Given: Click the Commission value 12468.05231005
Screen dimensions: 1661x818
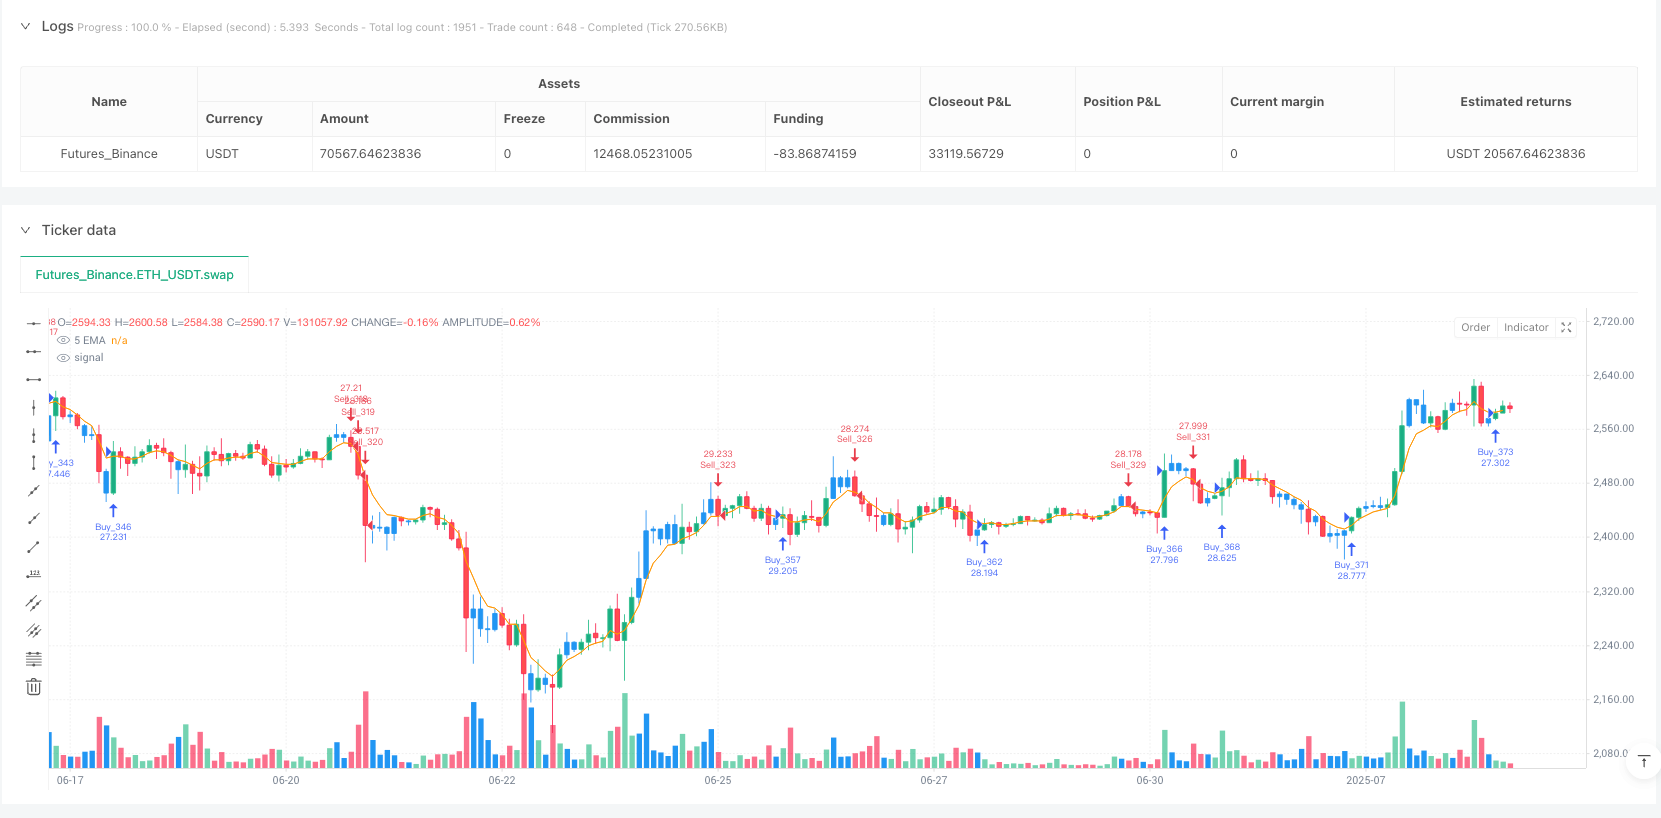Looking at the screenshot, I should pos(643,154).
